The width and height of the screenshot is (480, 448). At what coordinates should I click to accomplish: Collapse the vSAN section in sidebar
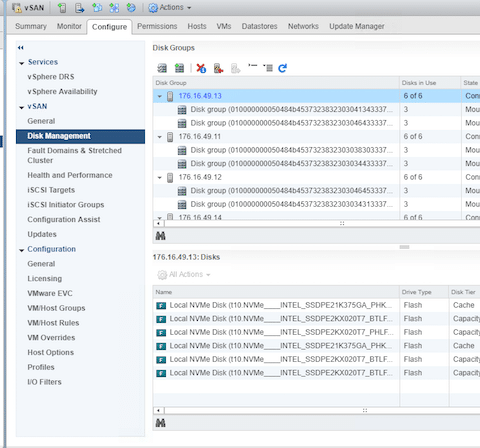(22, 107)
